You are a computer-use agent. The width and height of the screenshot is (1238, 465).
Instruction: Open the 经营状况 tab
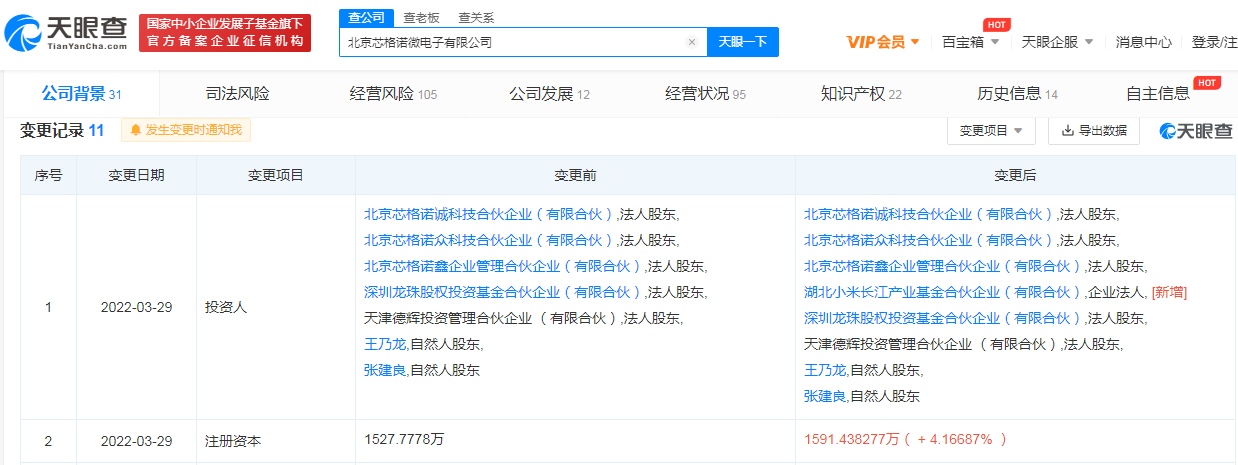[x=705, y=94]
